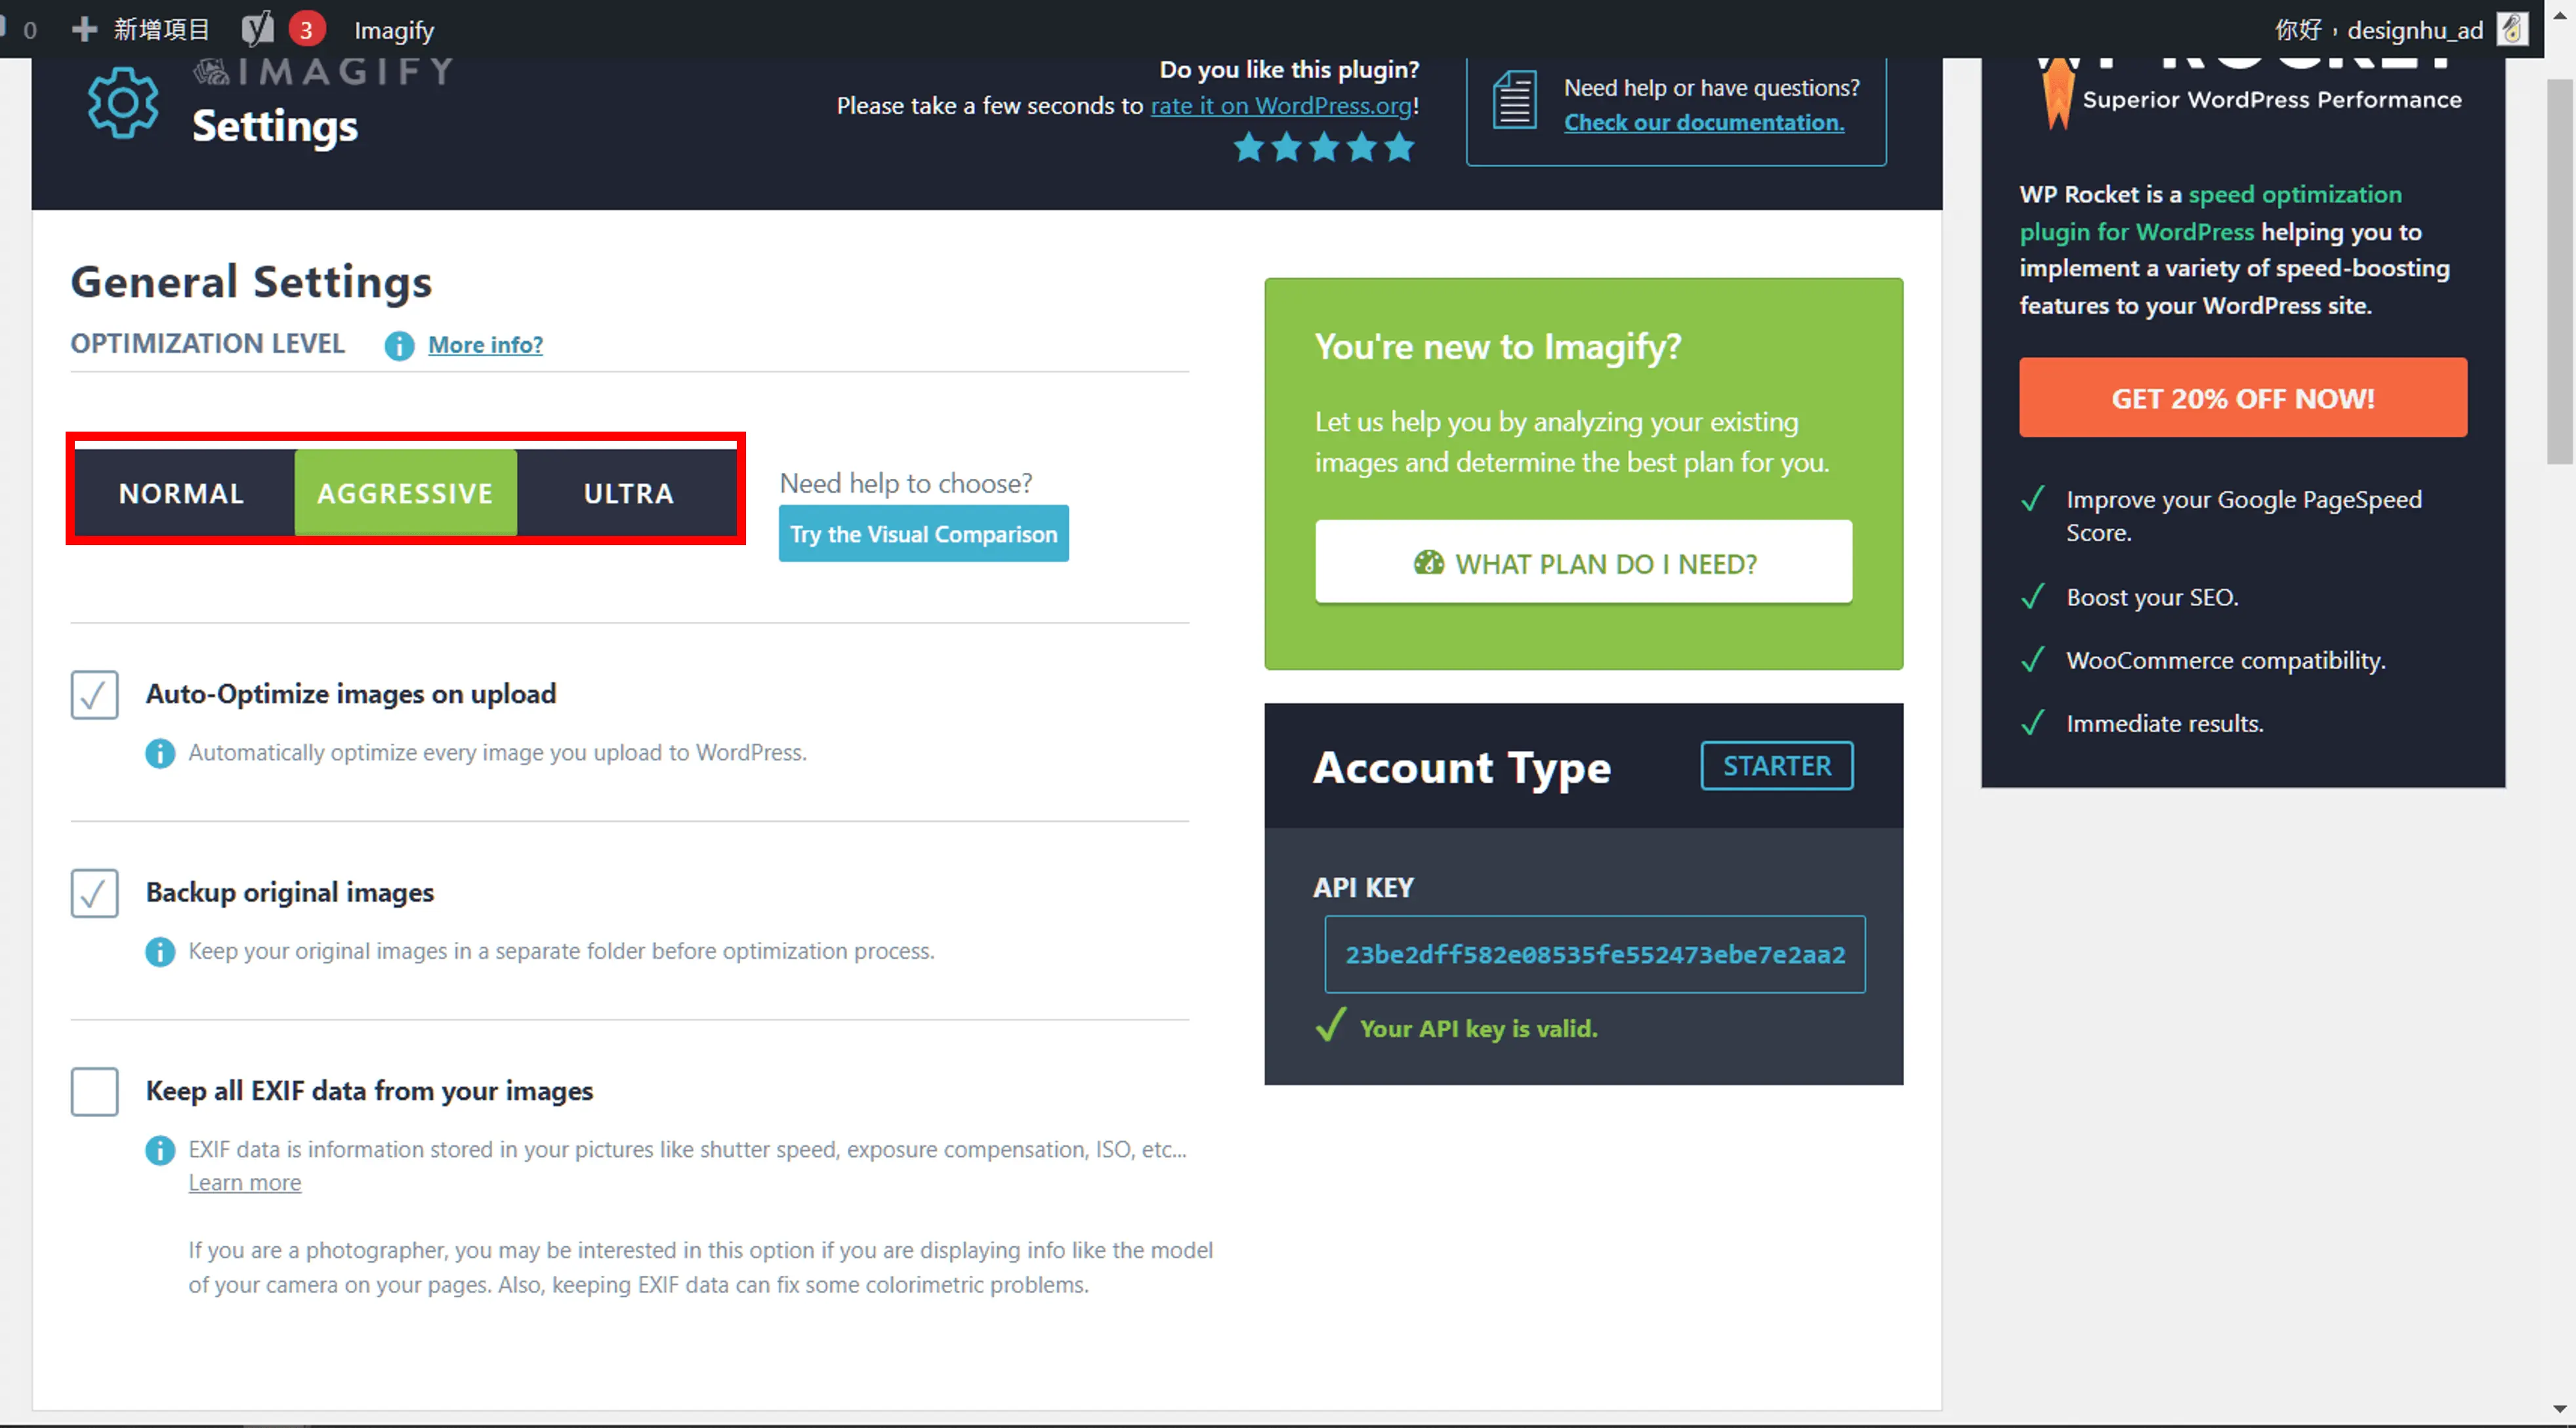
Task: Click the 'Boost your SEO.' text
Action: pyautogui.click(x=2153, y=597)
